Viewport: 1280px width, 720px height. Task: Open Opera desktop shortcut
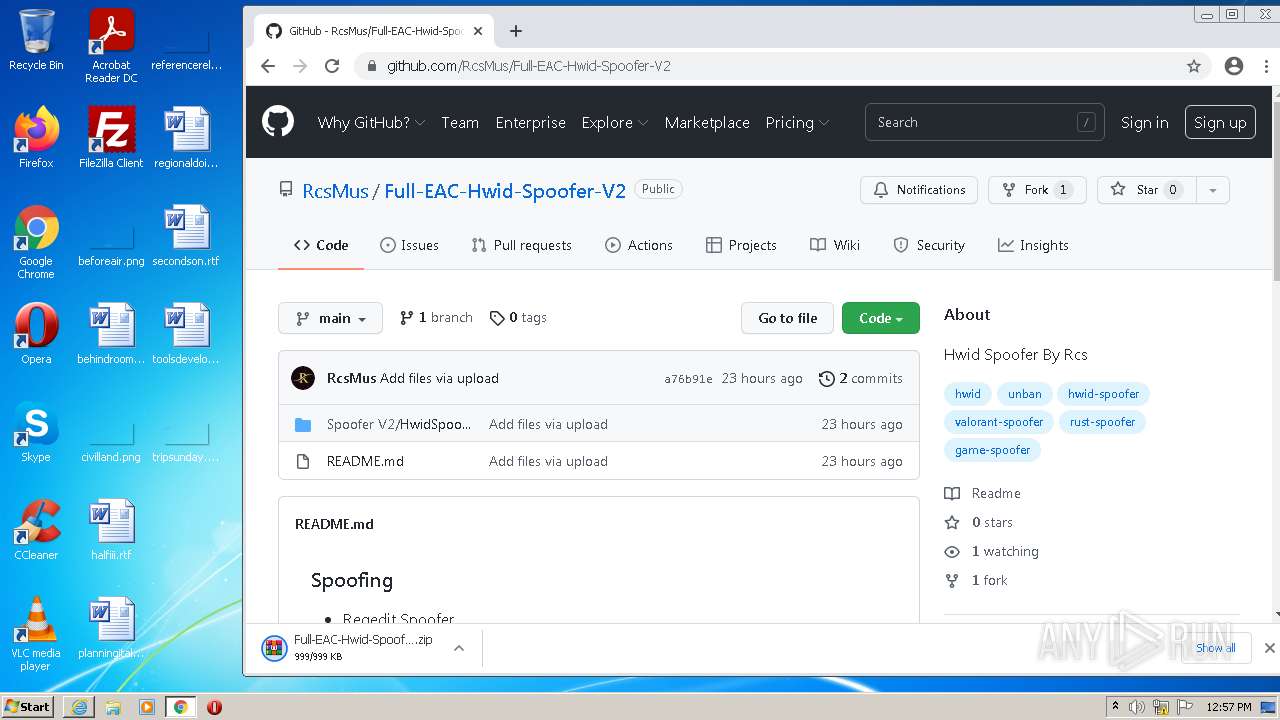[x=36, y=334]
